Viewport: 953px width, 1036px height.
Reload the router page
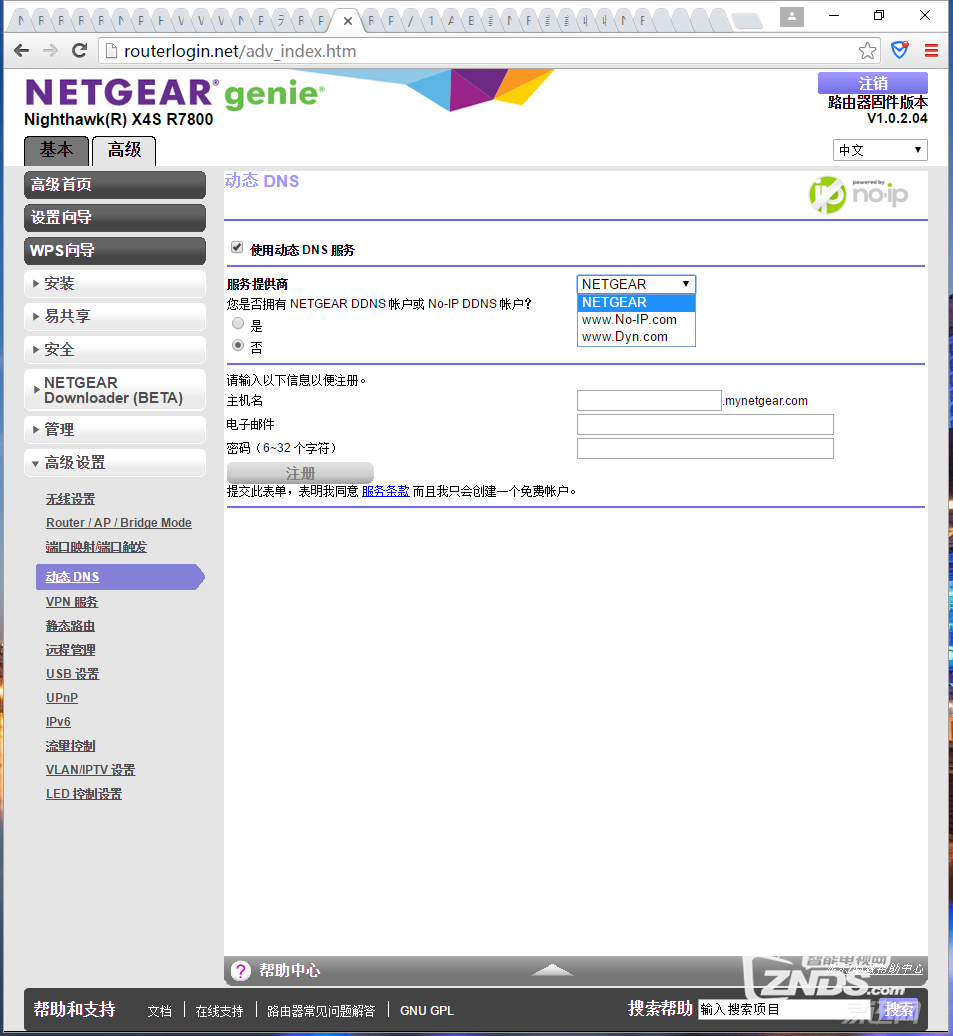79,50
